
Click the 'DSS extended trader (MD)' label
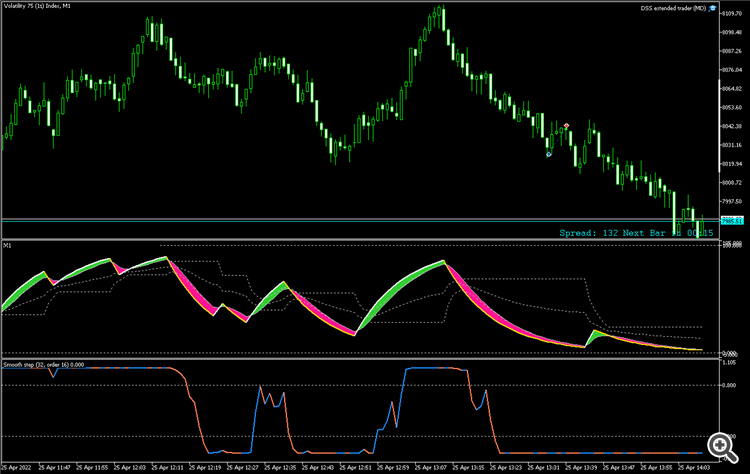(x=673, y=8)
